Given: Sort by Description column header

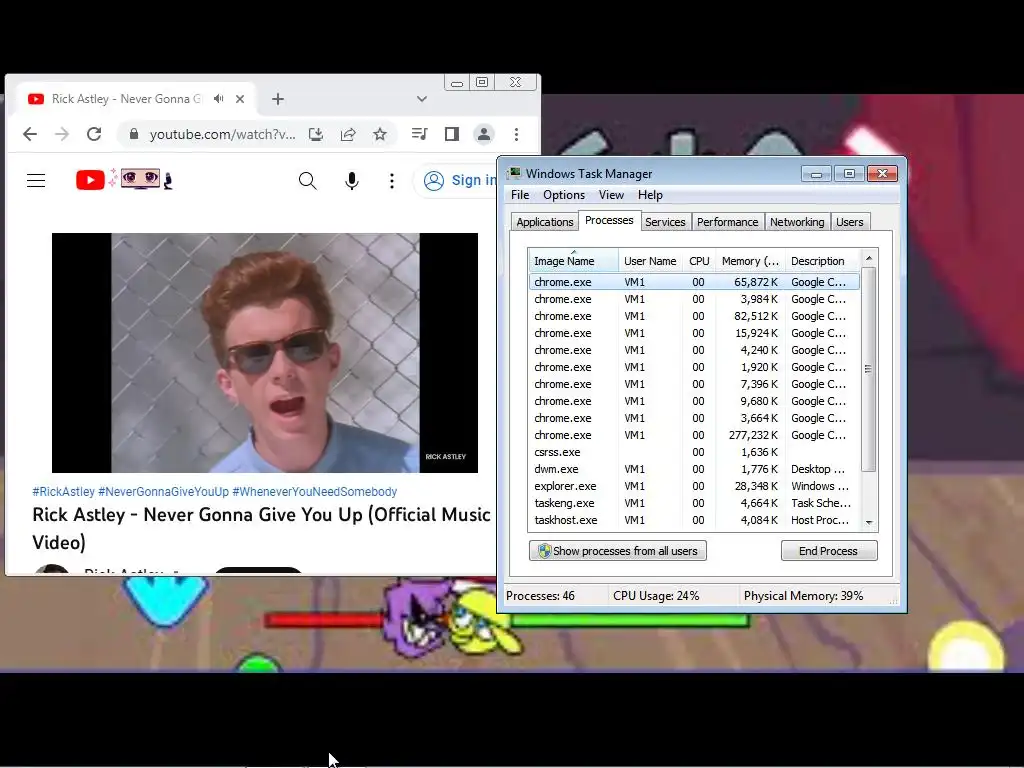Looking at the screenshot, I should click(822, 261).
